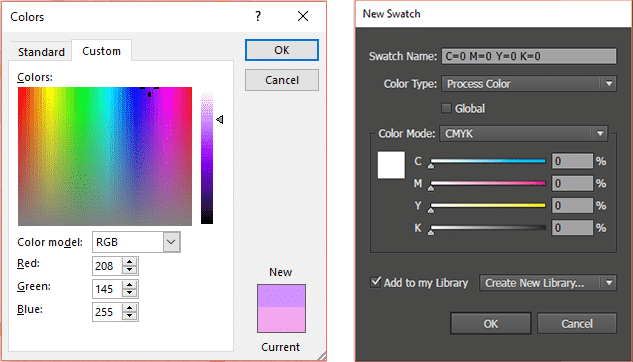Switch to the Standard tab

[x=41, y=52]
